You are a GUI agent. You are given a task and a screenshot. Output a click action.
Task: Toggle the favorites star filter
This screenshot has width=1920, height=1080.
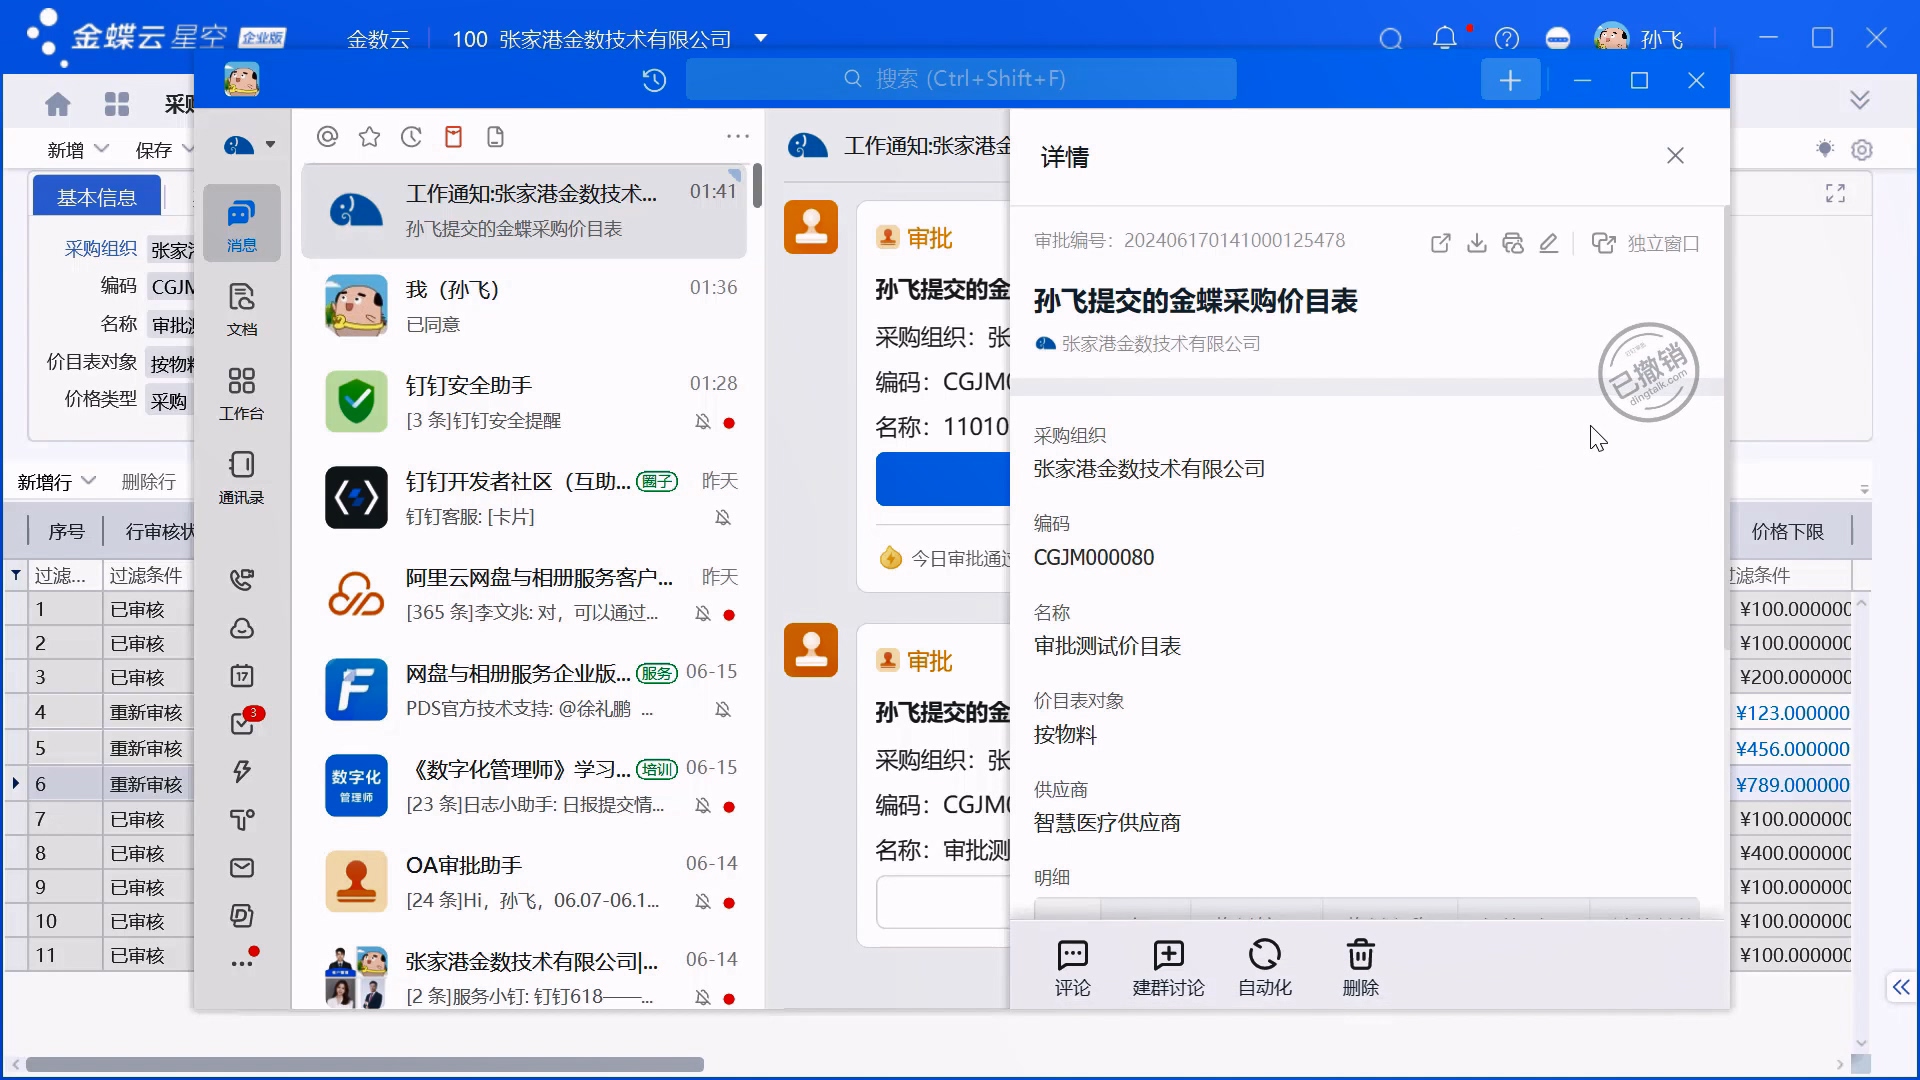[x=369, y=137]
